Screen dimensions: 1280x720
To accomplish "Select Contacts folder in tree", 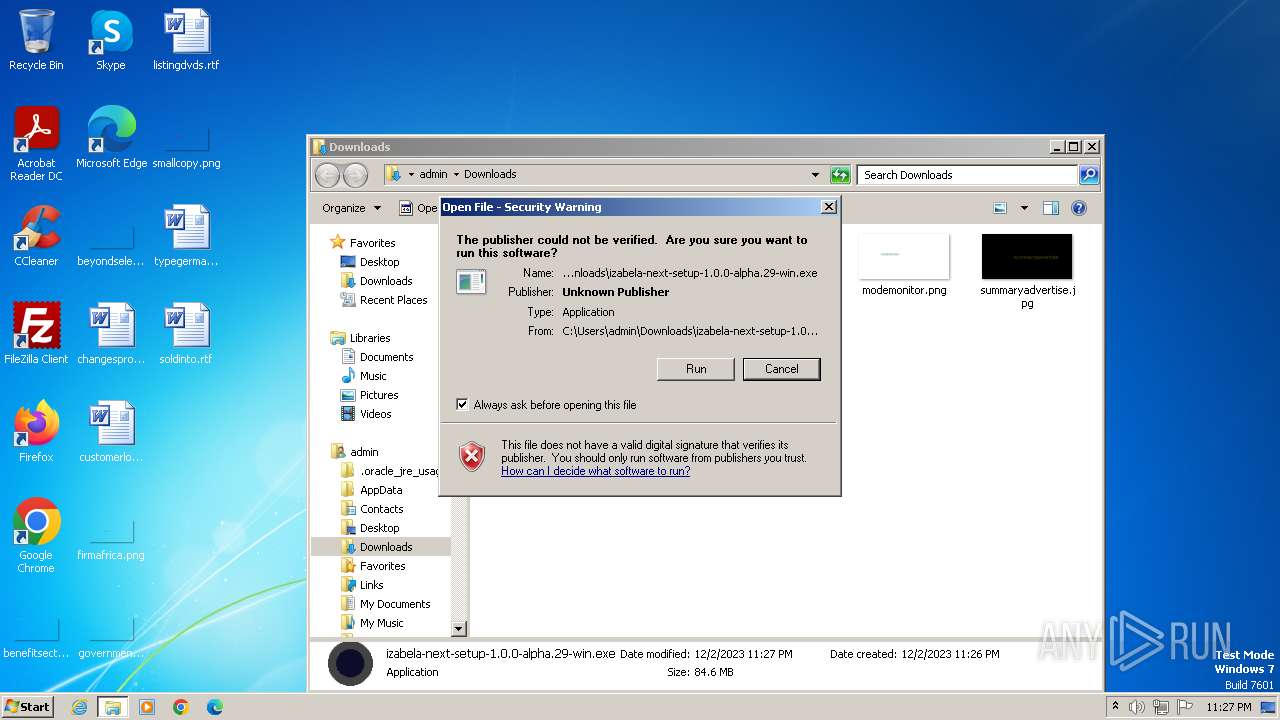I will pos(381,509).
